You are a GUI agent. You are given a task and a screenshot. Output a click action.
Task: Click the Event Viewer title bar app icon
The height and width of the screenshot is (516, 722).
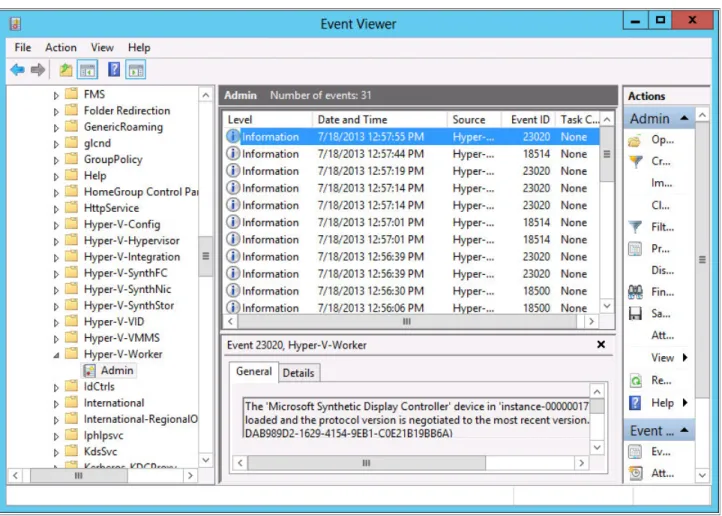click(x=15, y=23)
